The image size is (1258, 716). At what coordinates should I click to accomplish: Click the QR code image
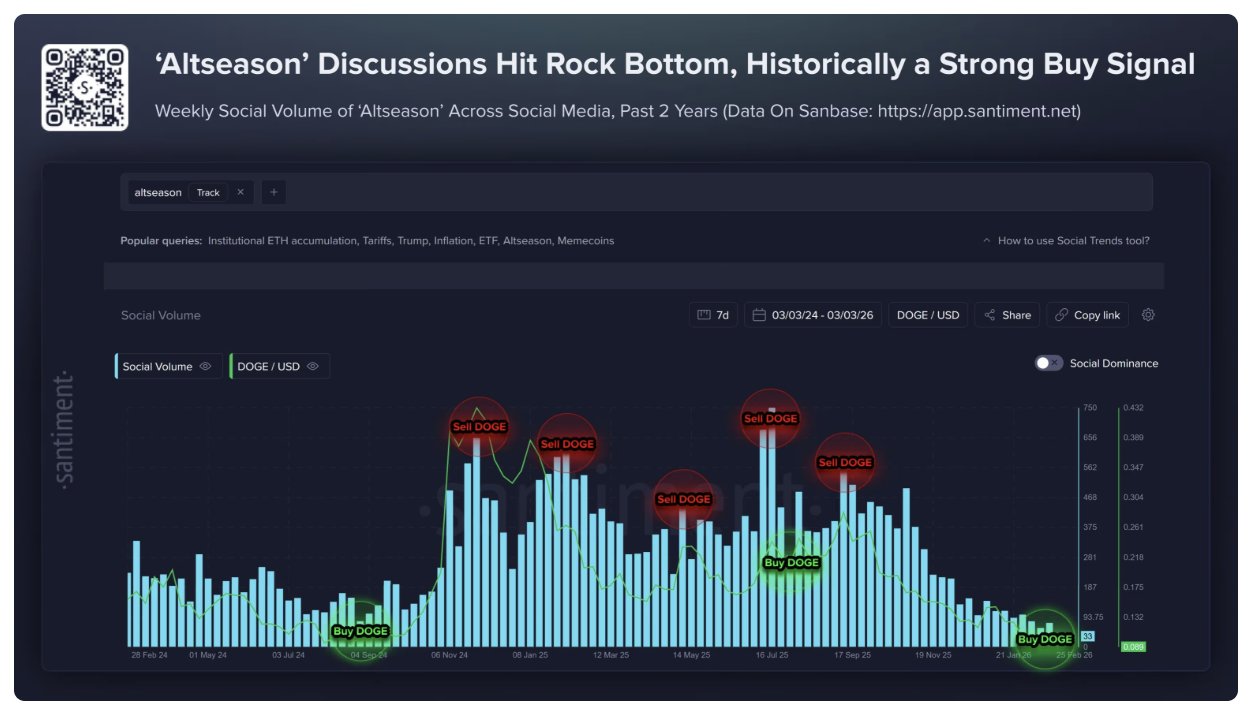click(x=85, y=87)
